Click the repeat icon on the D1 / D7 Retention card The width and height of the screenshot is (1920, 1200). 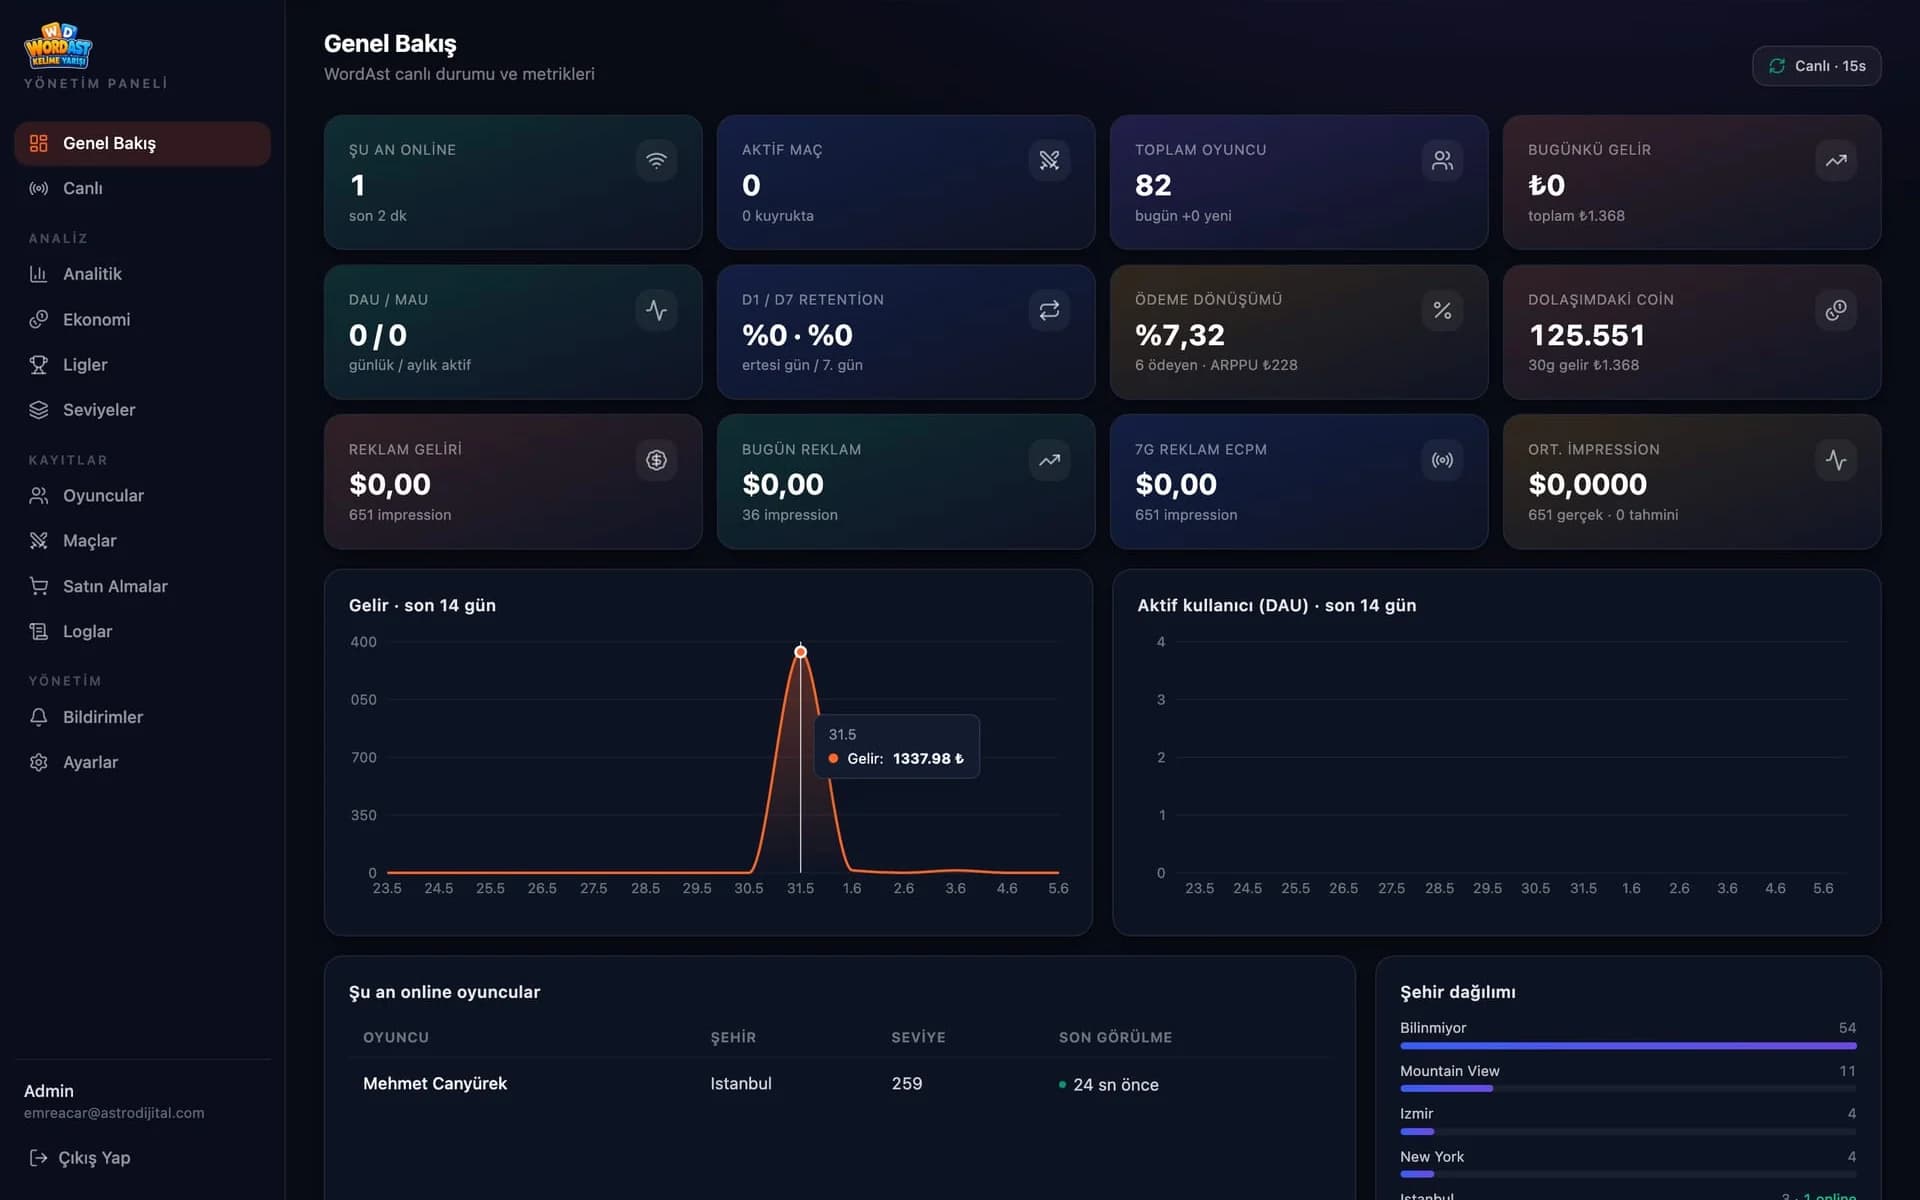(1049, 310)
